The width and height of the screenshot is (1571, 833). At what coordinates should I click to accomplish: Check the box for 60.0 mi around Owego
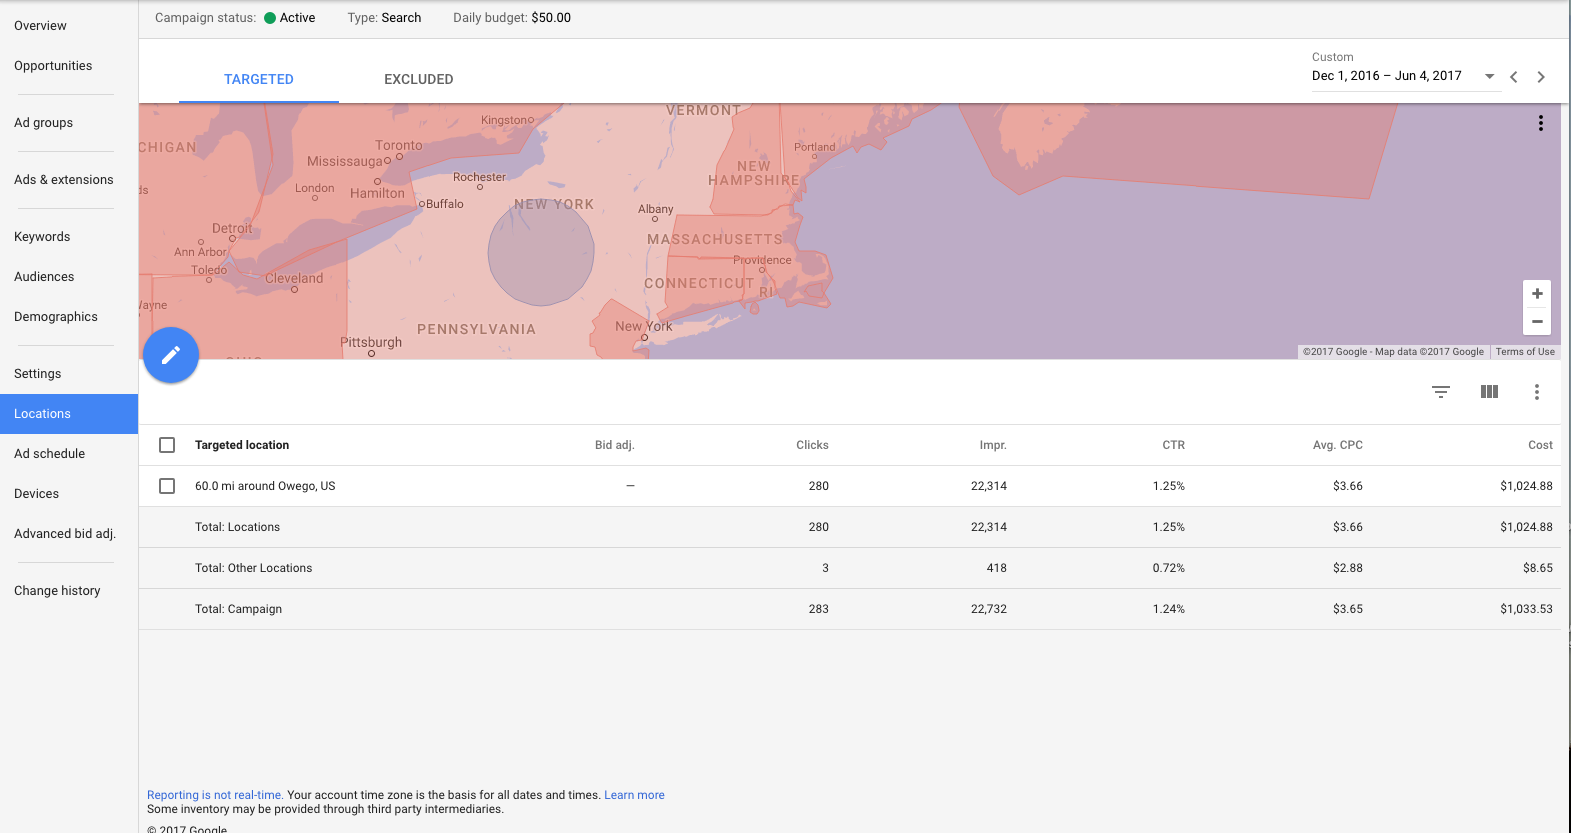(167, 486)
